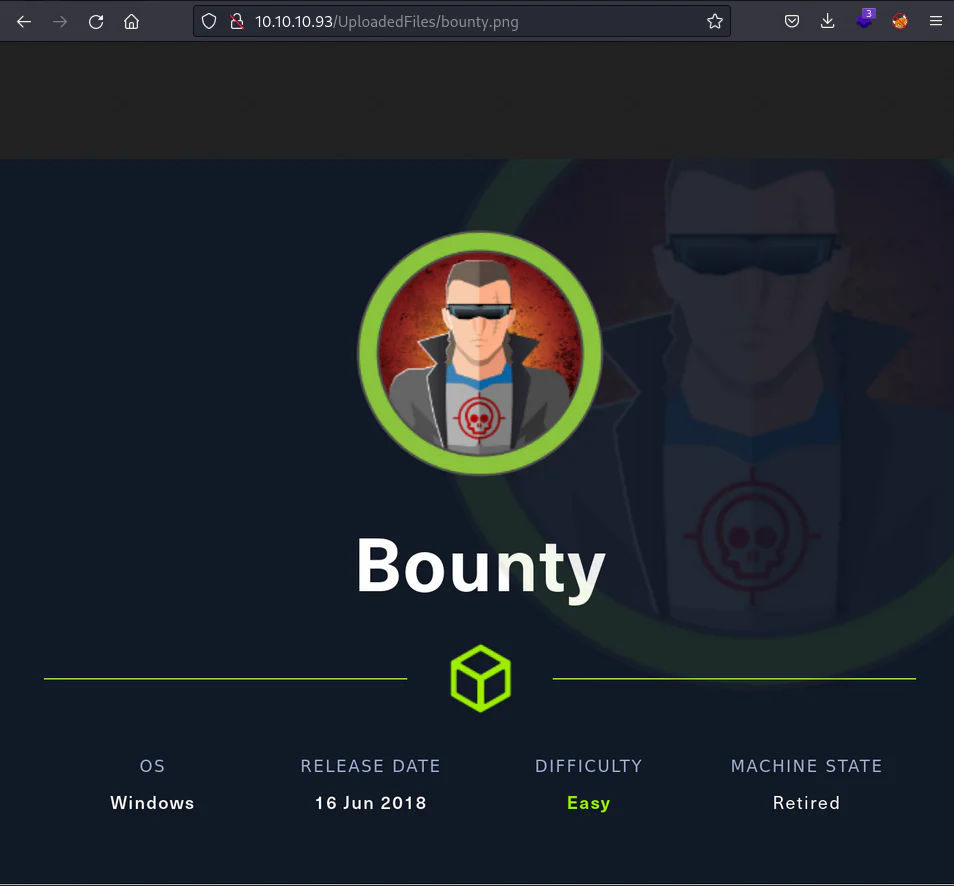Click the Windows value
Screen dimensions: 954x886
pos(152,803)
